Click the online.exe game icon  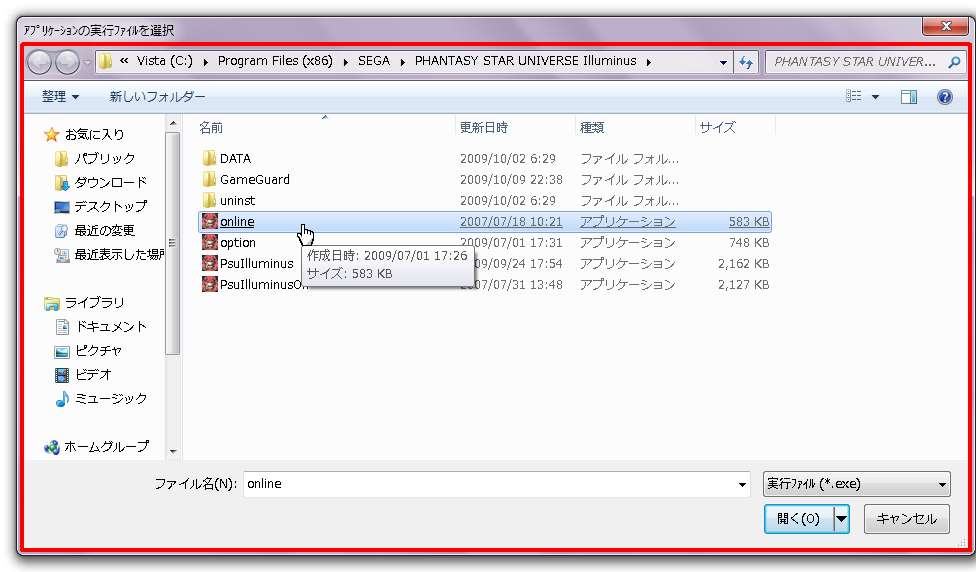click(x=209, y=221)
